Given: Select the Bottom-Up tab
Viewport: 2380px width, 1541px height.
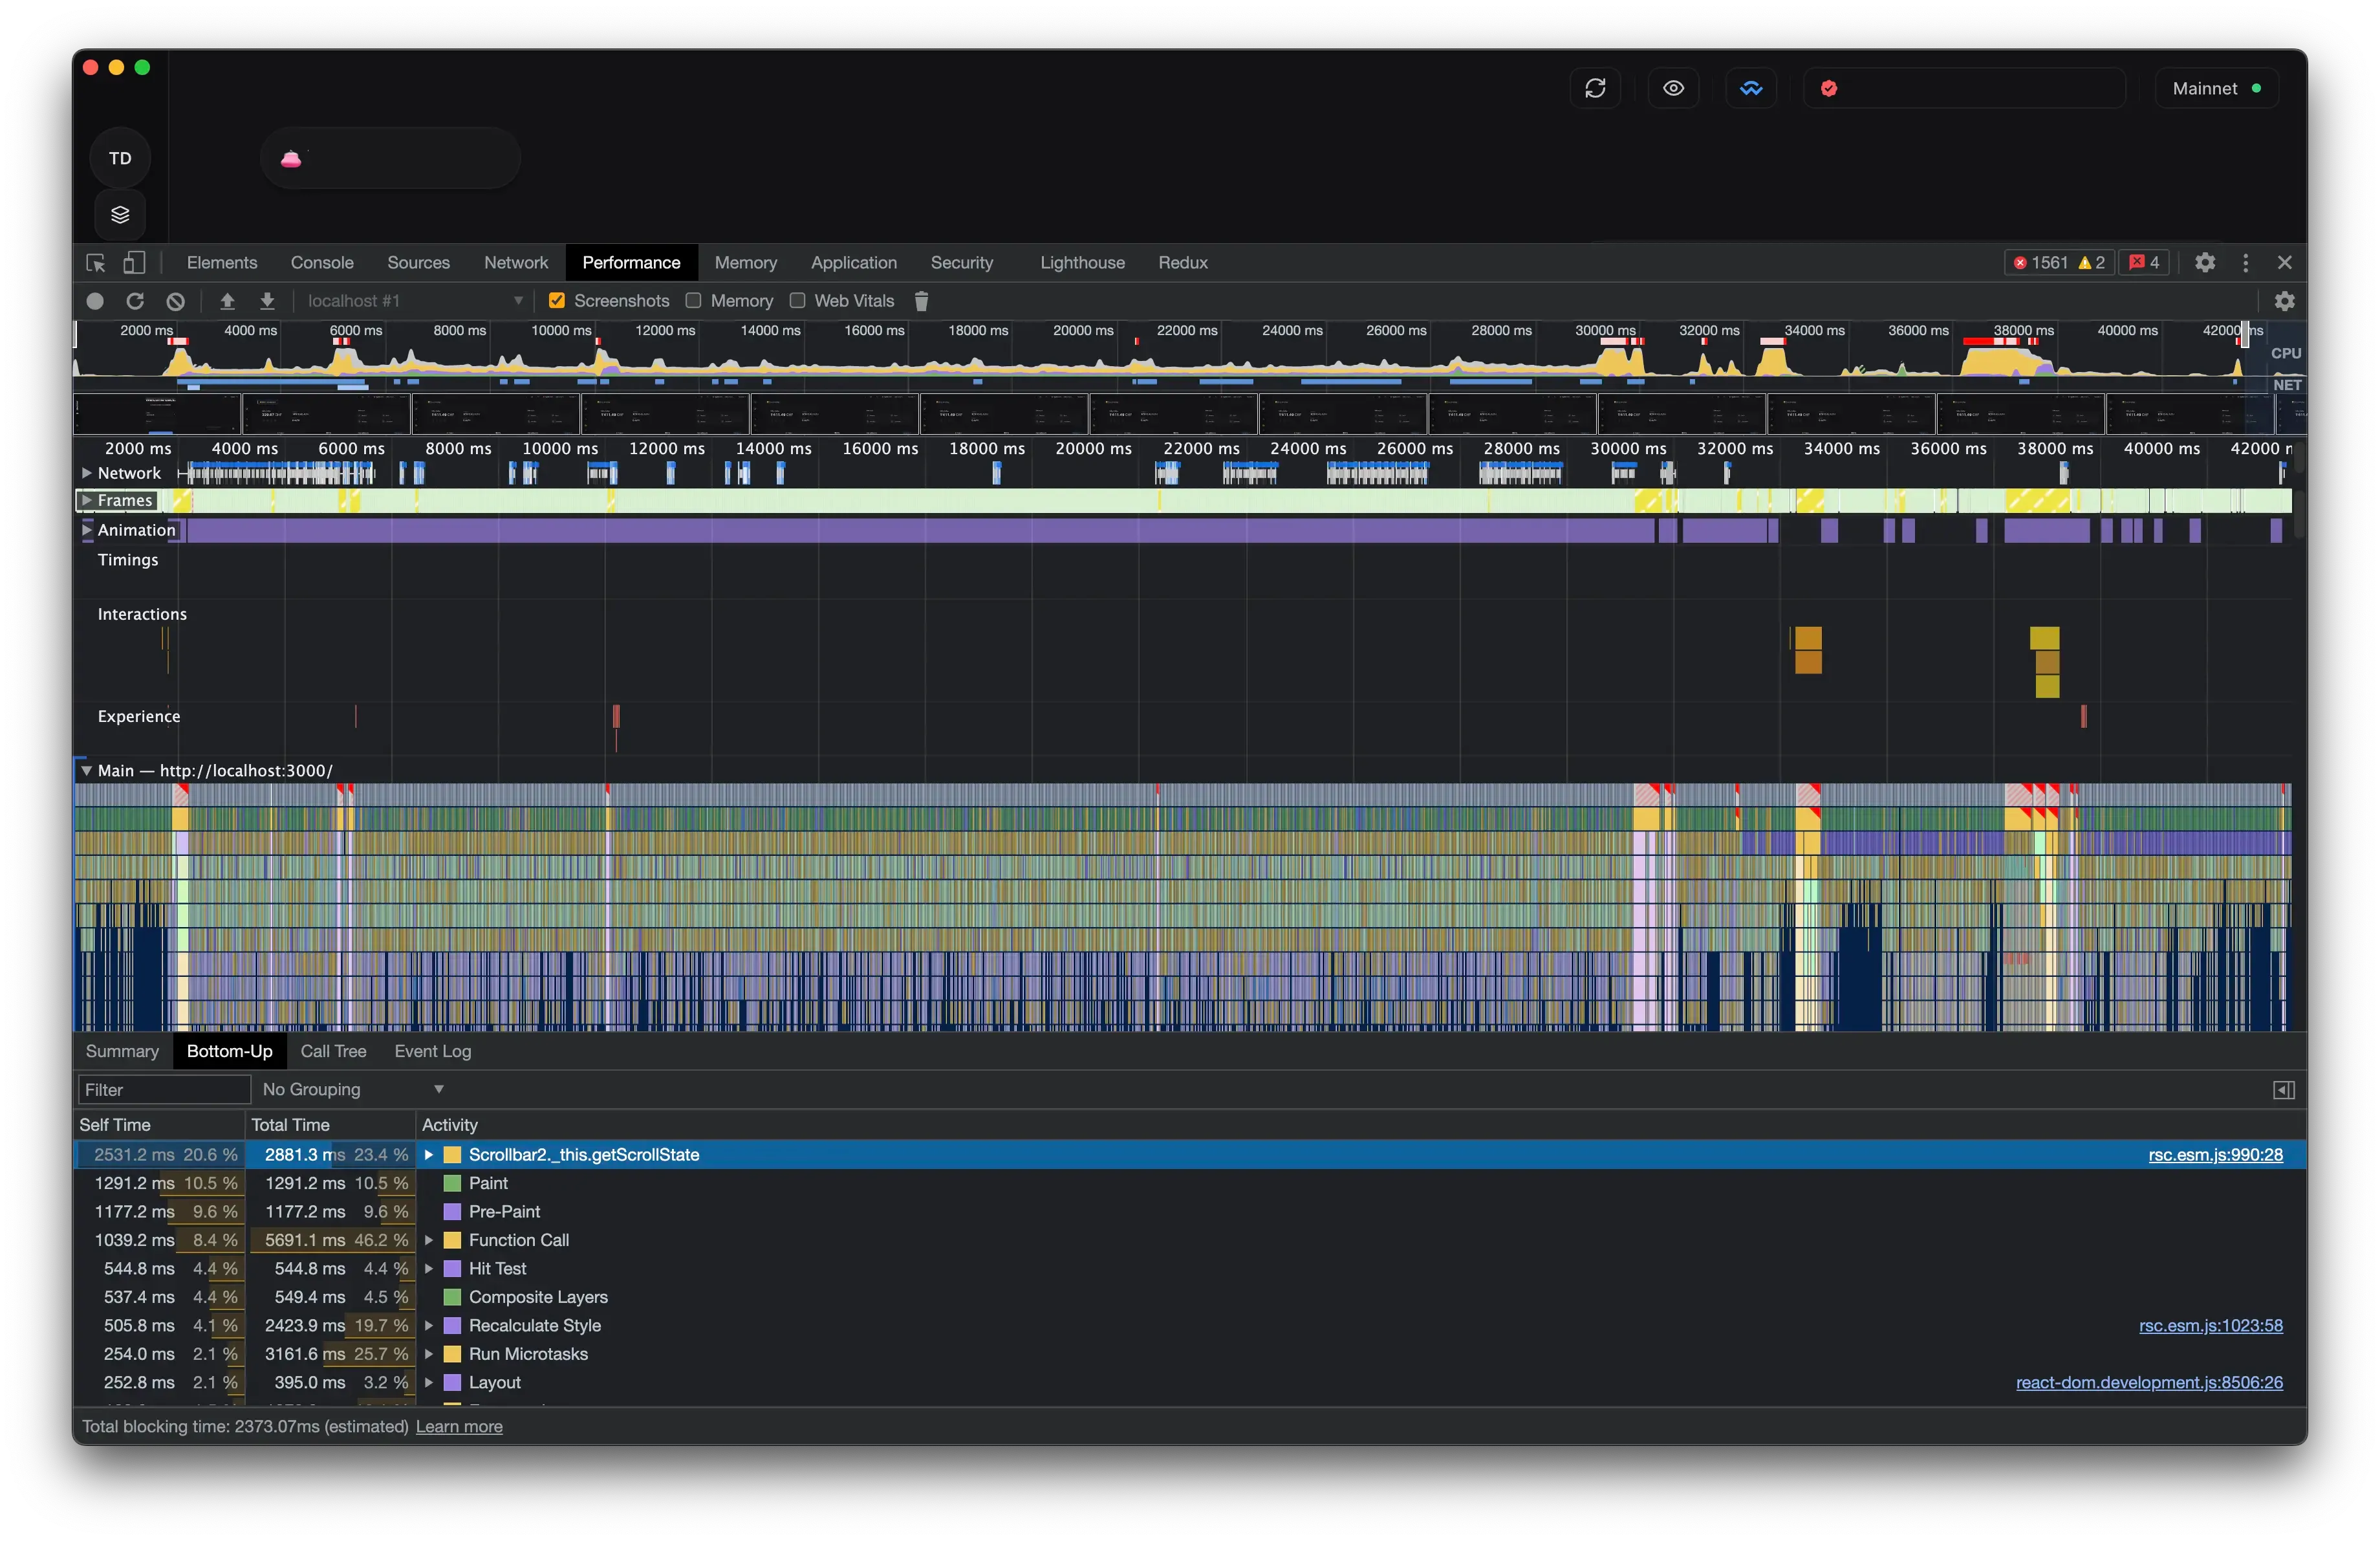Looking at the screenshot, I should pos(229,1052).
